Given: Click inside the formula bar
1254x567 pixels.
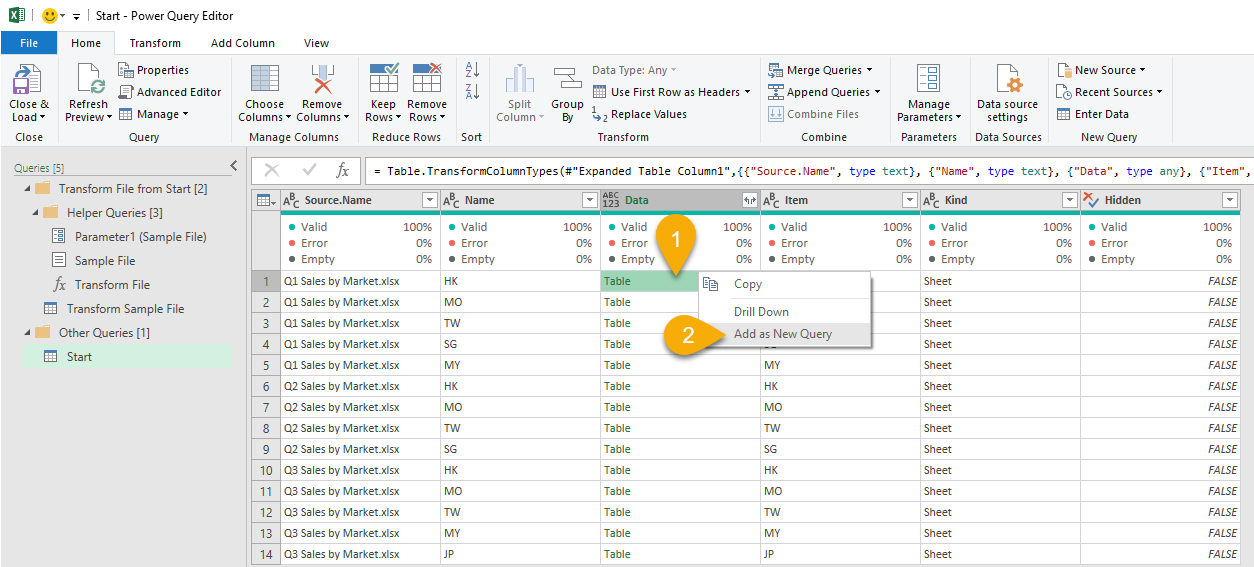Looking at the screenshot, I should click(x=800, y=171).
